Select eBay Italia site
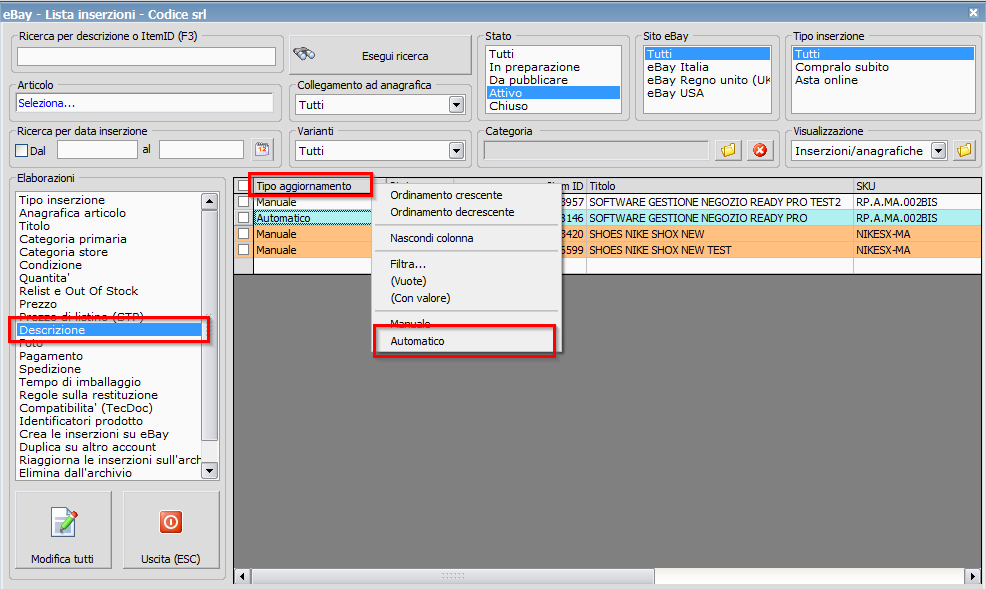This screenshot has width=986, height=589. [x=707, y=67]
